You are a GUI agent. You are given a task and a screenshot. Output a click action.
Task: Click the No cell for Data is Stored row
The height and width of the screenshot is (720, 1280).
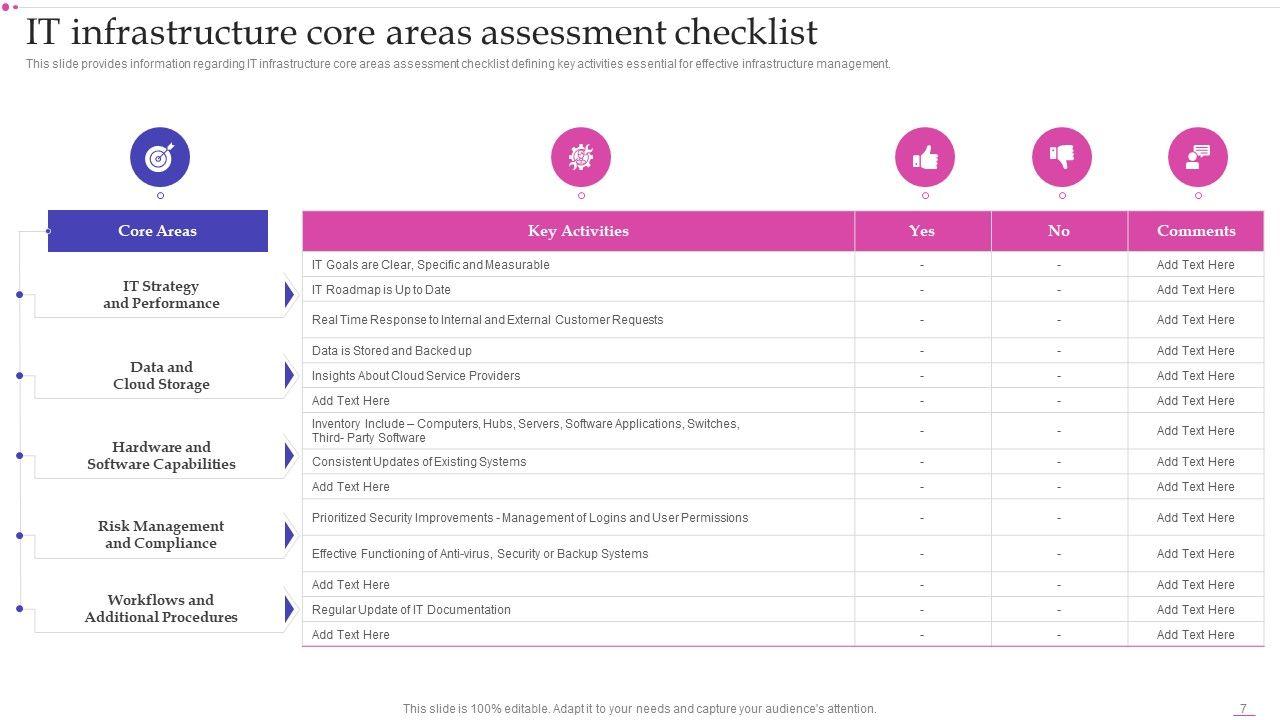pos(1059,351)
